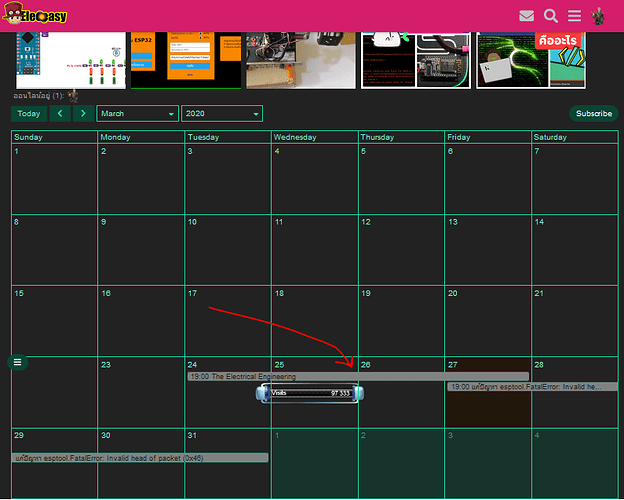The width and height of the screenshot is (624, 500).
Task: Open the คืออะไร thumbnail
Action: click(531, 60)
